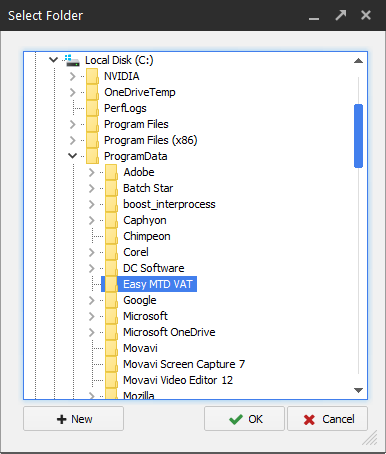Click the Batch Star folder icon
Screen dimensions: 386x454
click(111, 188)
